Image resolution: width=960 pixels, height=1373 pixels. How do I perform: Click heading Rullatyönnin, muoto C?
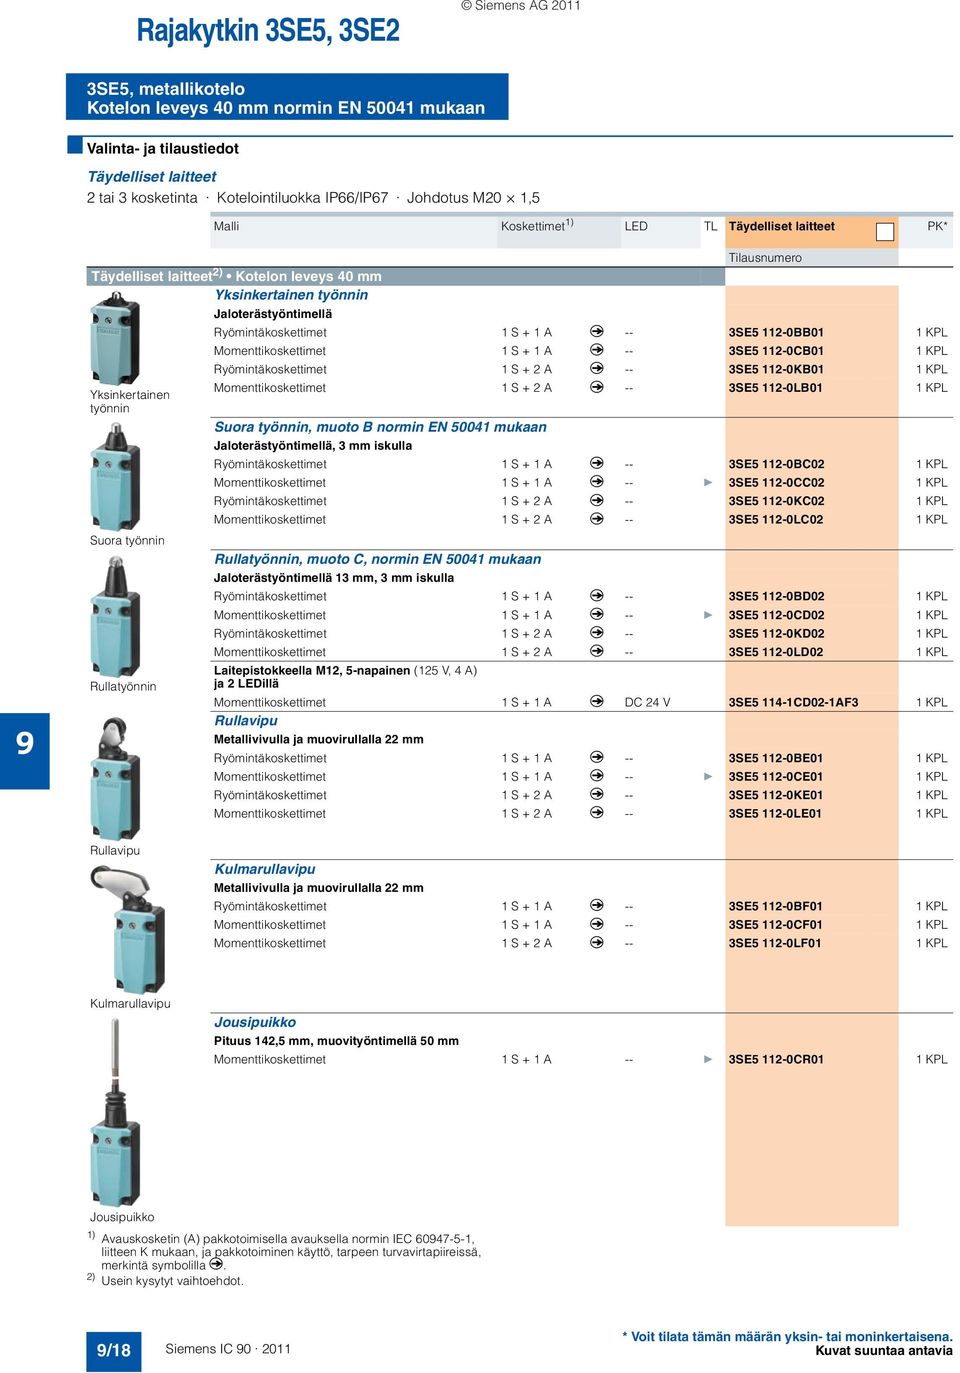click(x=378, y=559)
